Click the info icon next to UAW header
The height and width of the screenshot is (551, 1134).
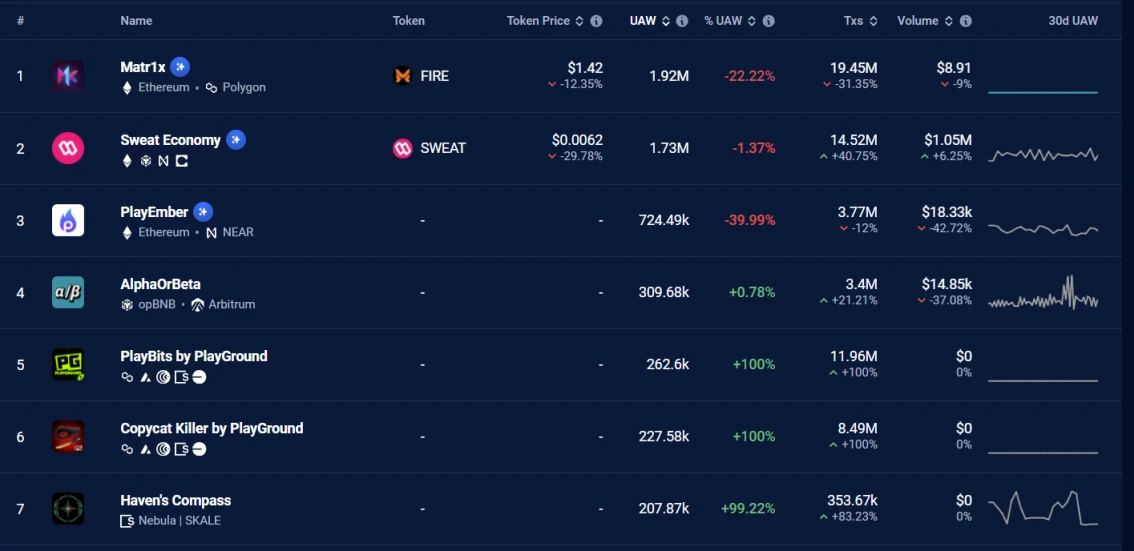682,21
